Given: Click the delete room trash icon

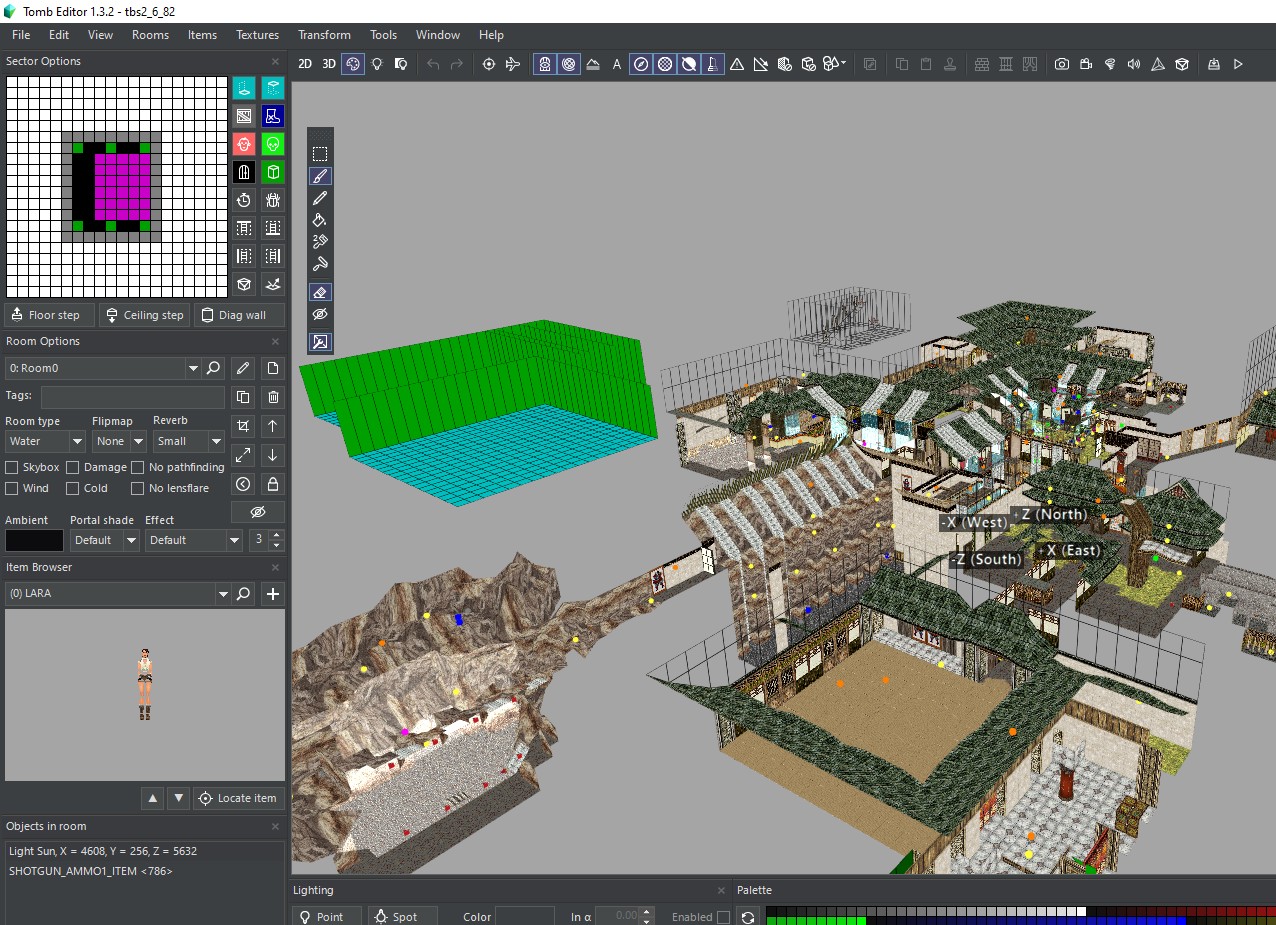Looking at the screenshot, I should coord(273,397).
